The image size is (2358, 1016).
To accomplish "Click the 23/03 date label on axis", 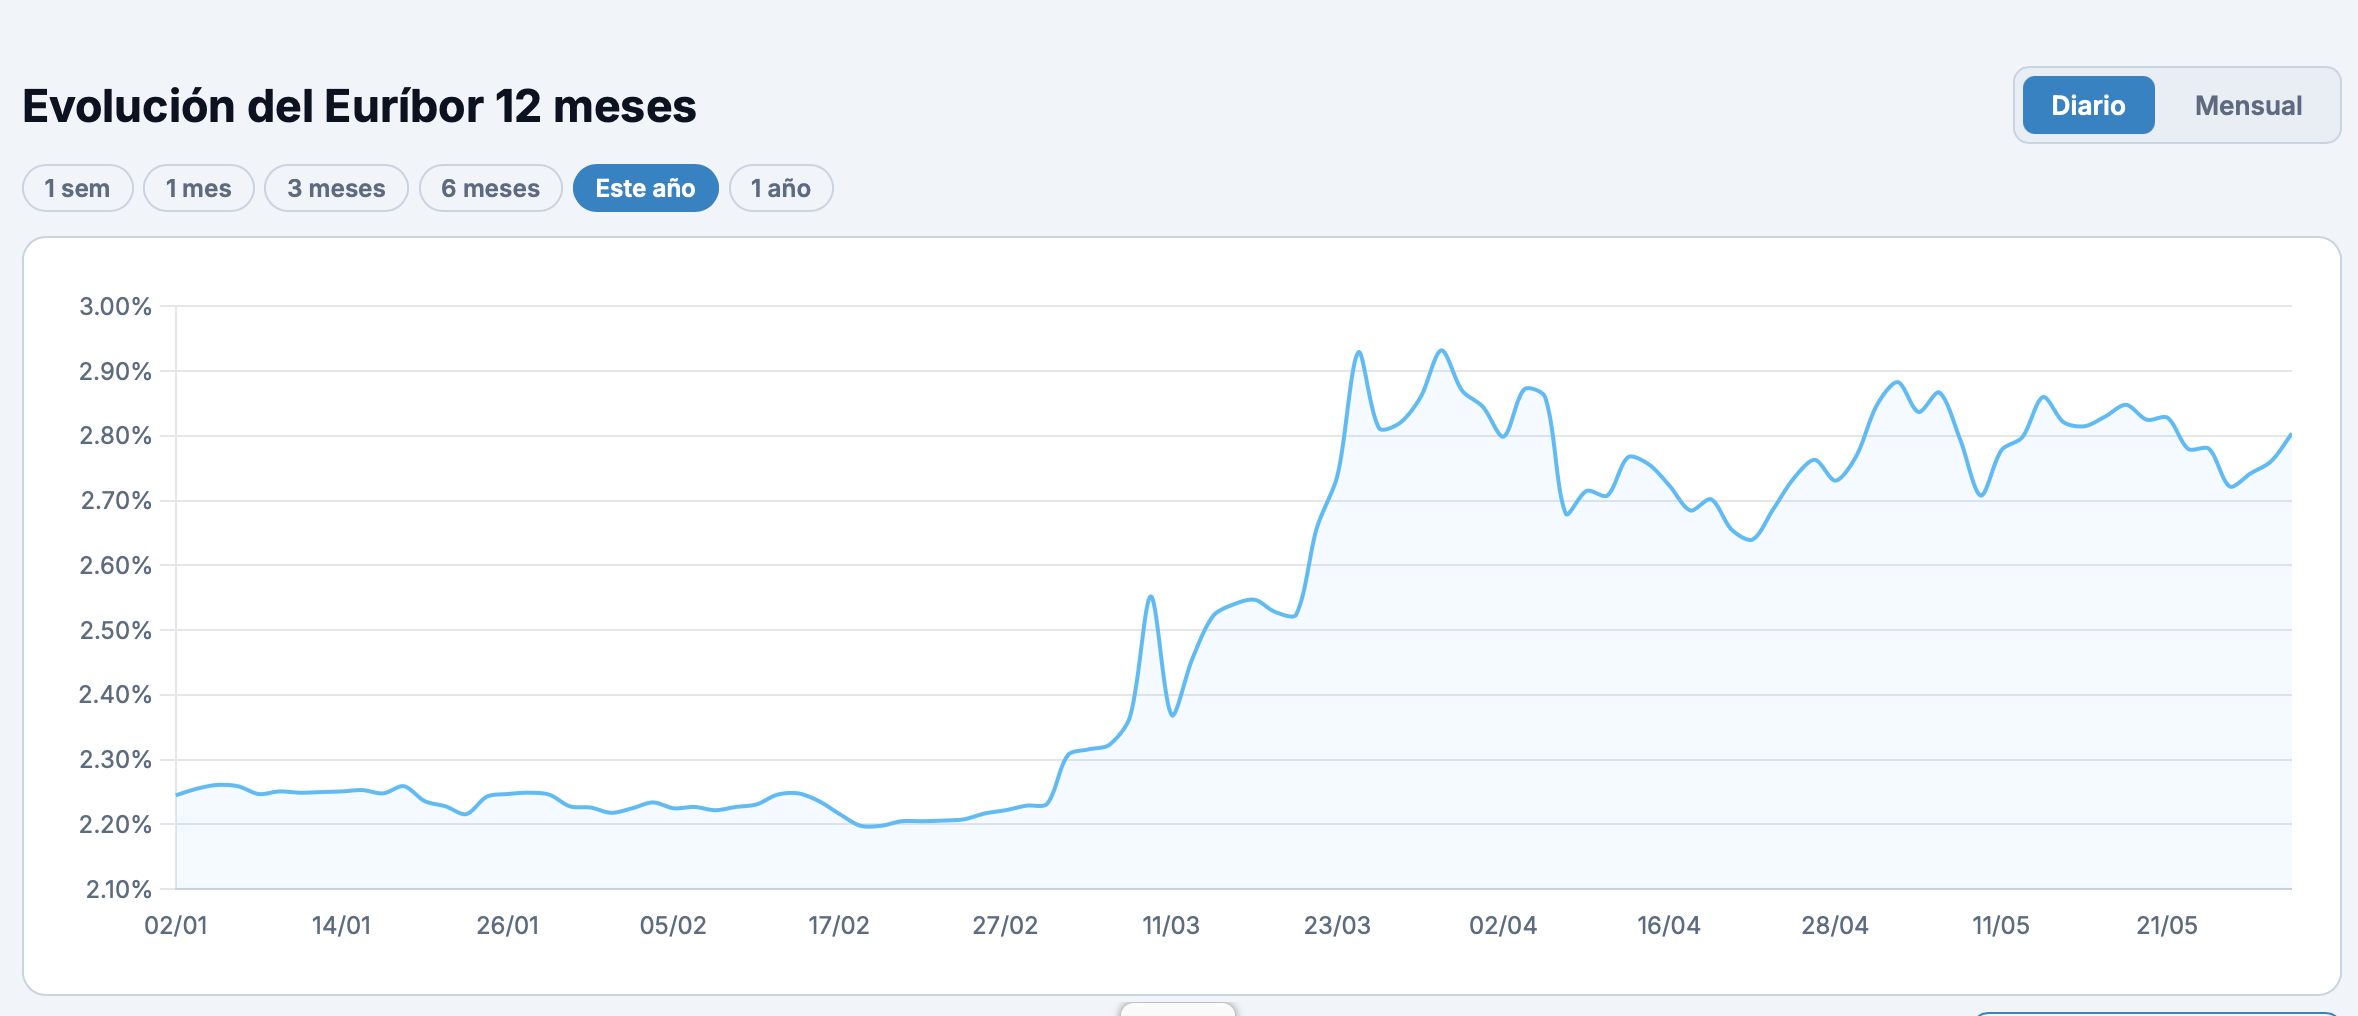I will (1337, 925).
